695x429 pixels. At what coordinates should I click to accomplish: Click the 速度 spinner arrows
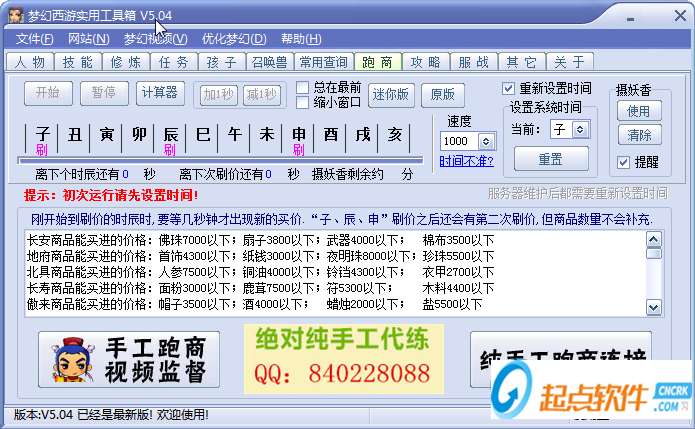(x=486, y=141)
